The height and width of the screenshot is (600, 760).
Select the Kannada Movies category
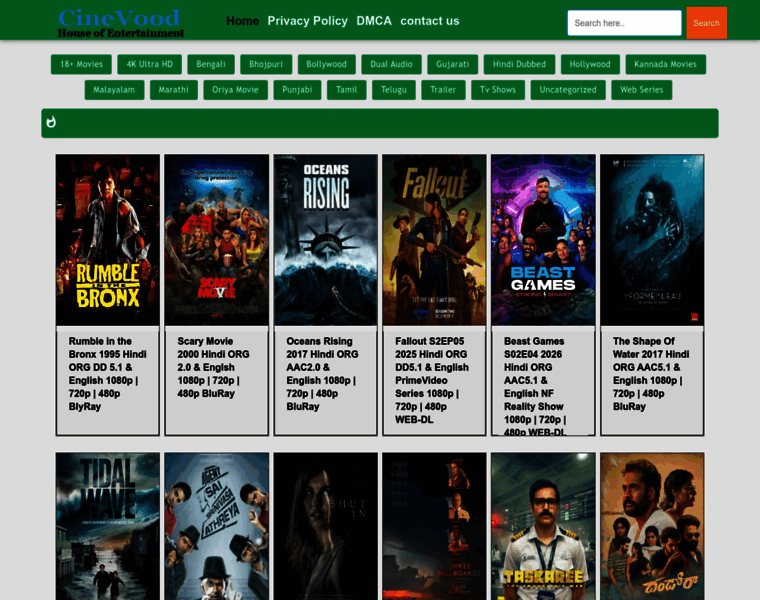(665, 64)
